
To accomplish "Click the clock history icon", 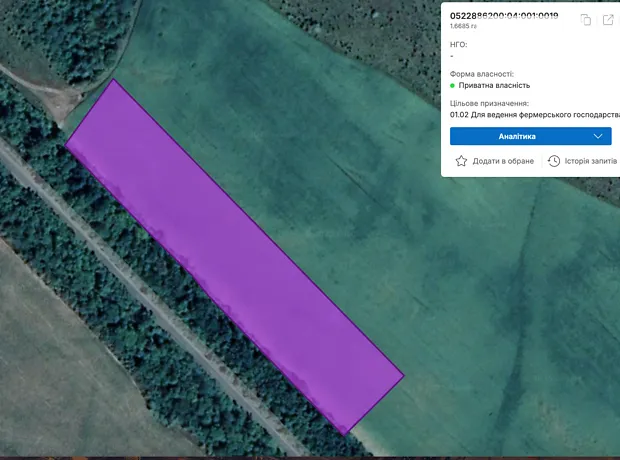I will point(553,161).
